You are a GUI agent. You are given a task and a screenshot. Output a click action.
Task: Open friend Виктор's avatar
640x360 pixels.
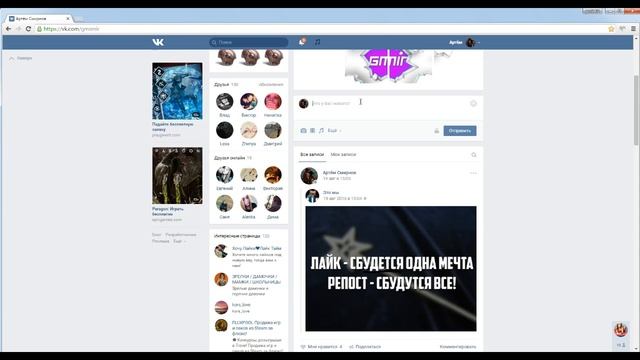point(249,102)
